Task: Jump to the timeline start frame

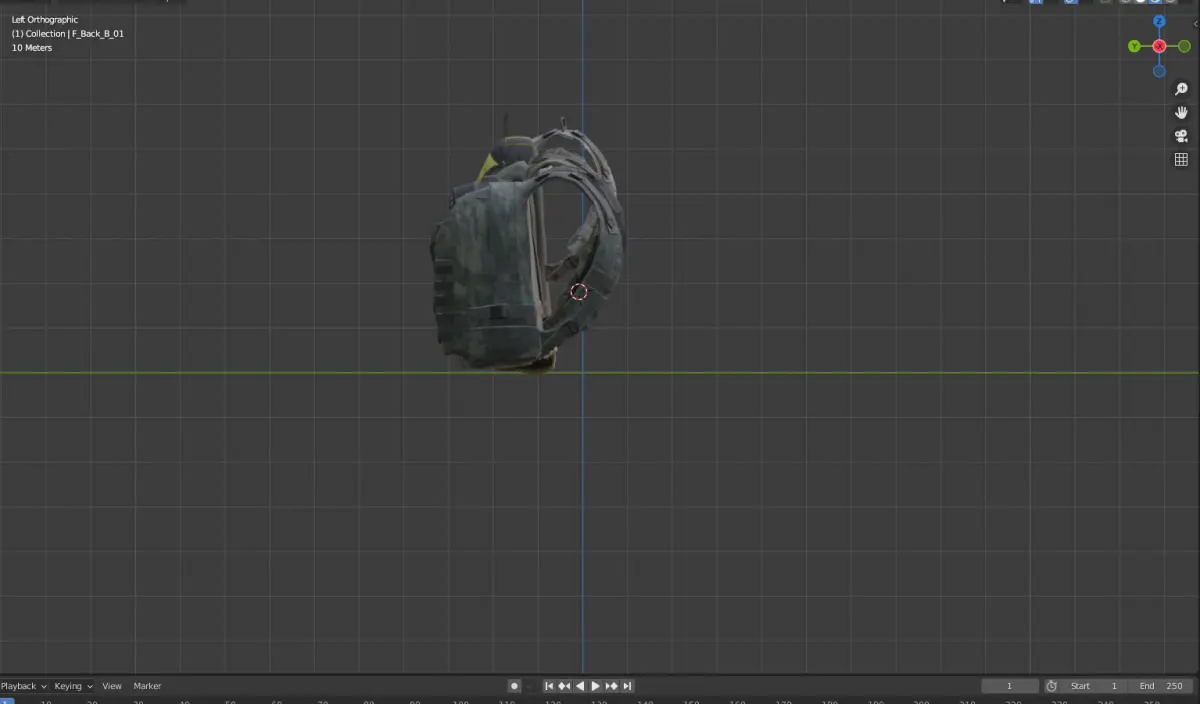Action: 549,686
